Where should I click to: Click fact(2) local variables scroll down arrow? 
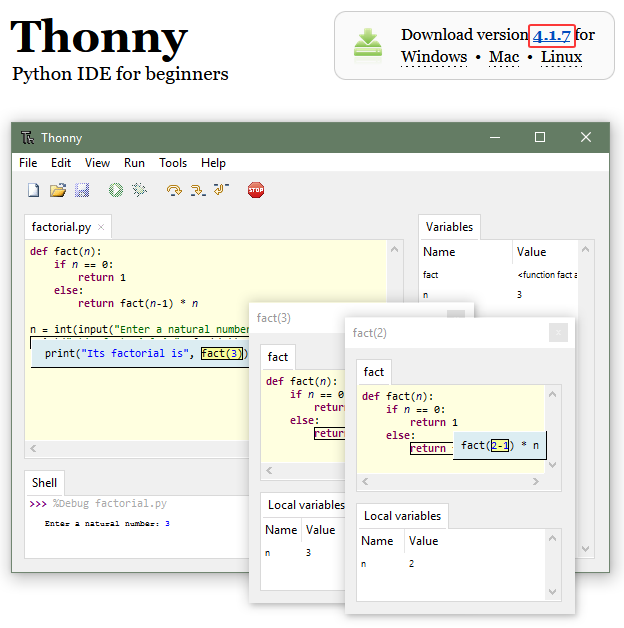[x=553, y=592]
